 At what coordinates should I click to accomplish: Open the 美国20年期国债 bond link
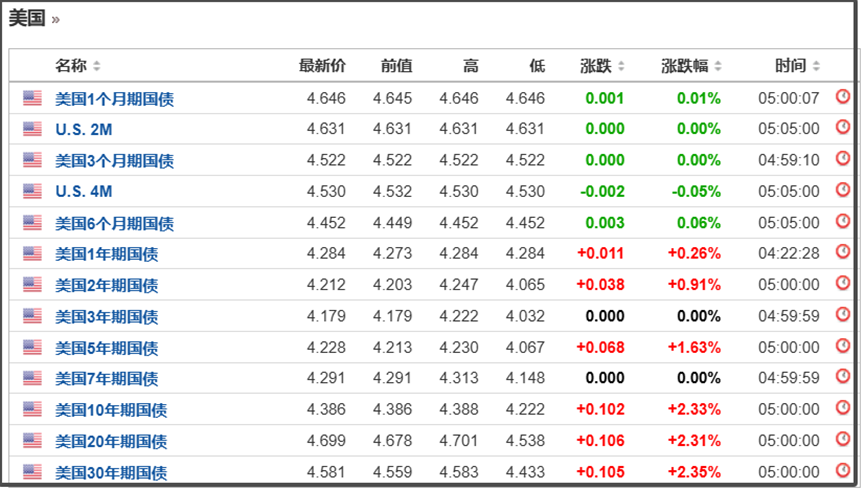tap(110, 441)
